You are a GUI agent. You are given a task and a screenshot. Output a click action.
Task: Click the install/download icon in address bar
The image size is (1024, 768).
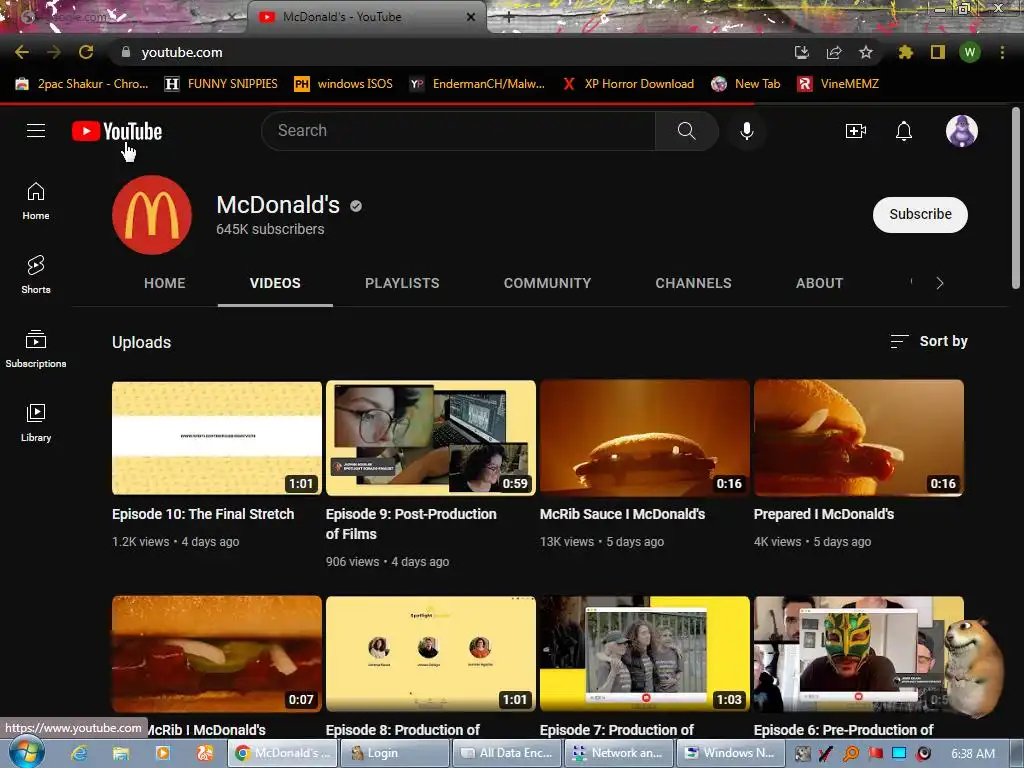point(802,52)
